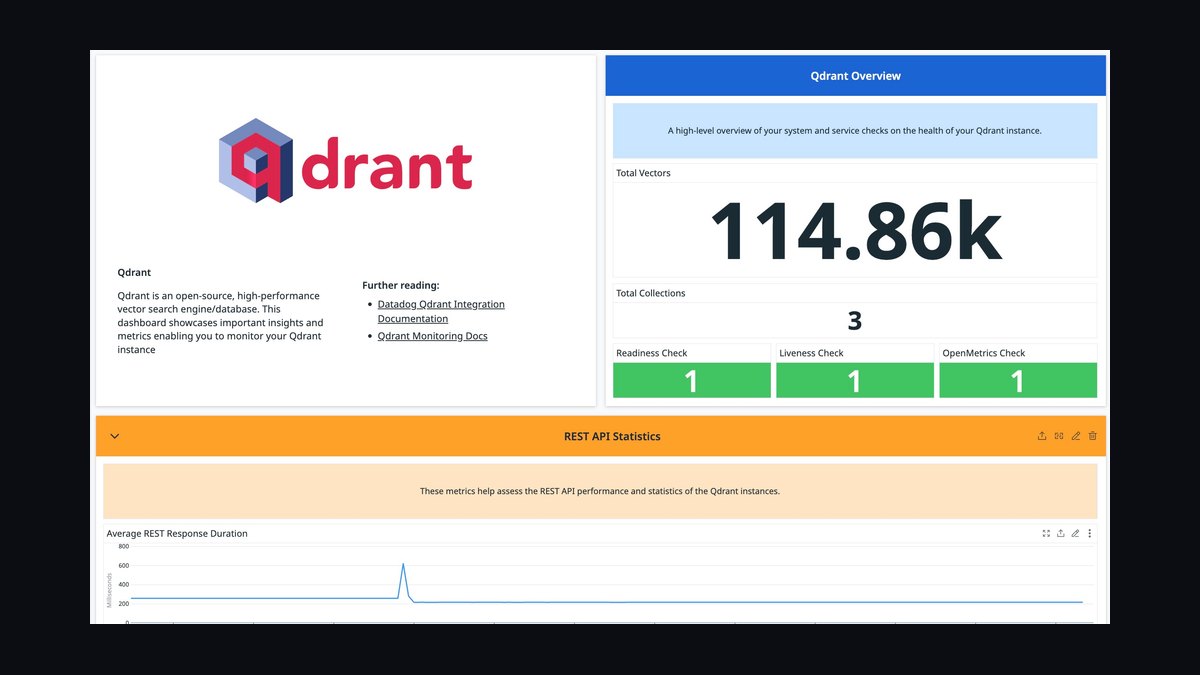
Task: Open more options for Average REST Response widget
Action: click(x=1090, y=534)
